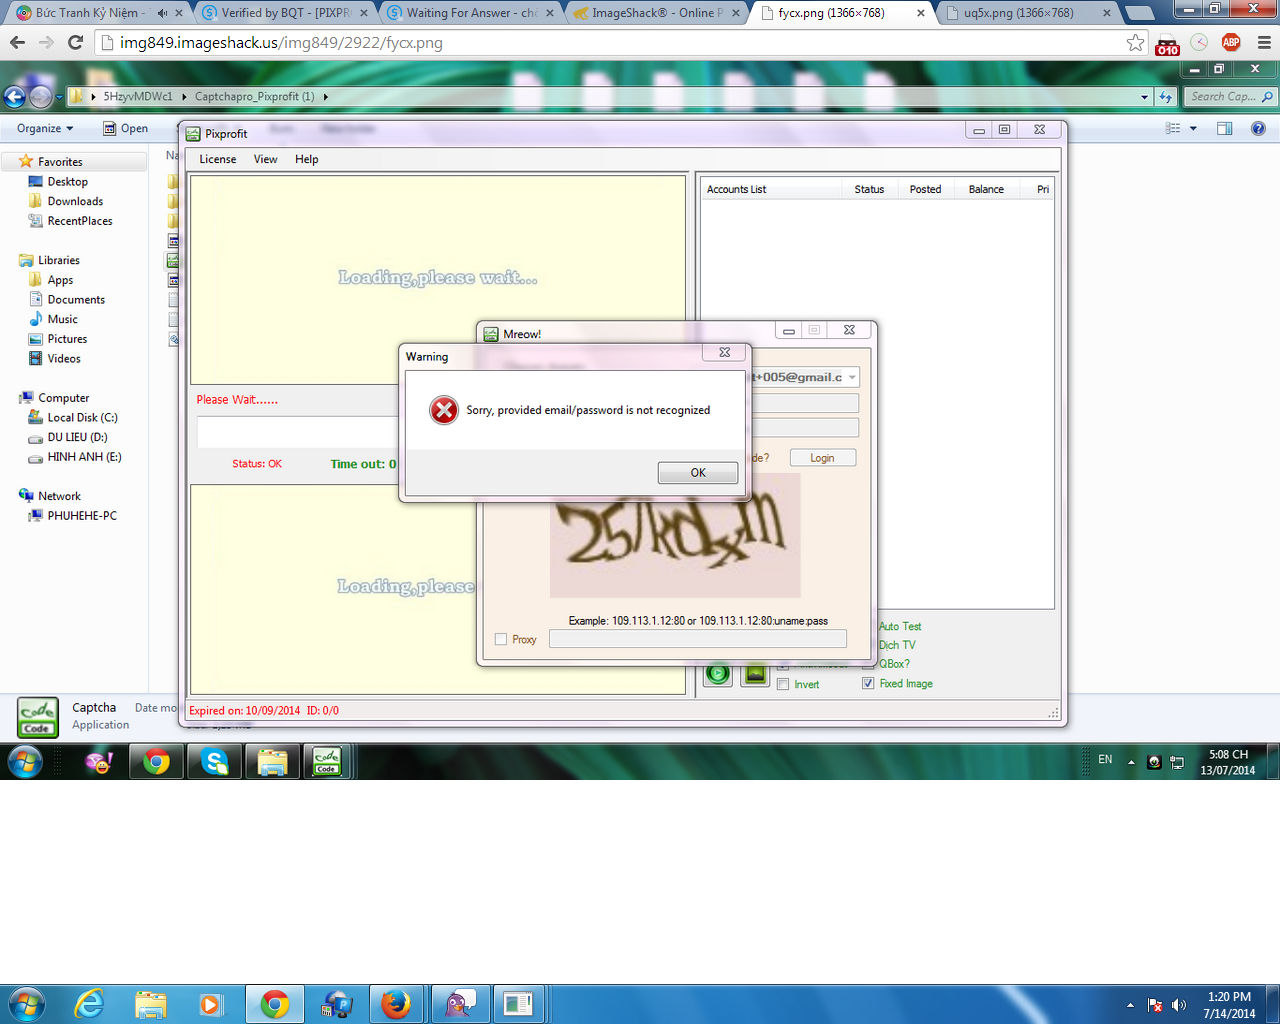The width and height of the screenshot is (1280, 1024).
Task: Expand the breadcrumb arrow after 5HzyvMDWc1
Action: (x=184, y=97)
